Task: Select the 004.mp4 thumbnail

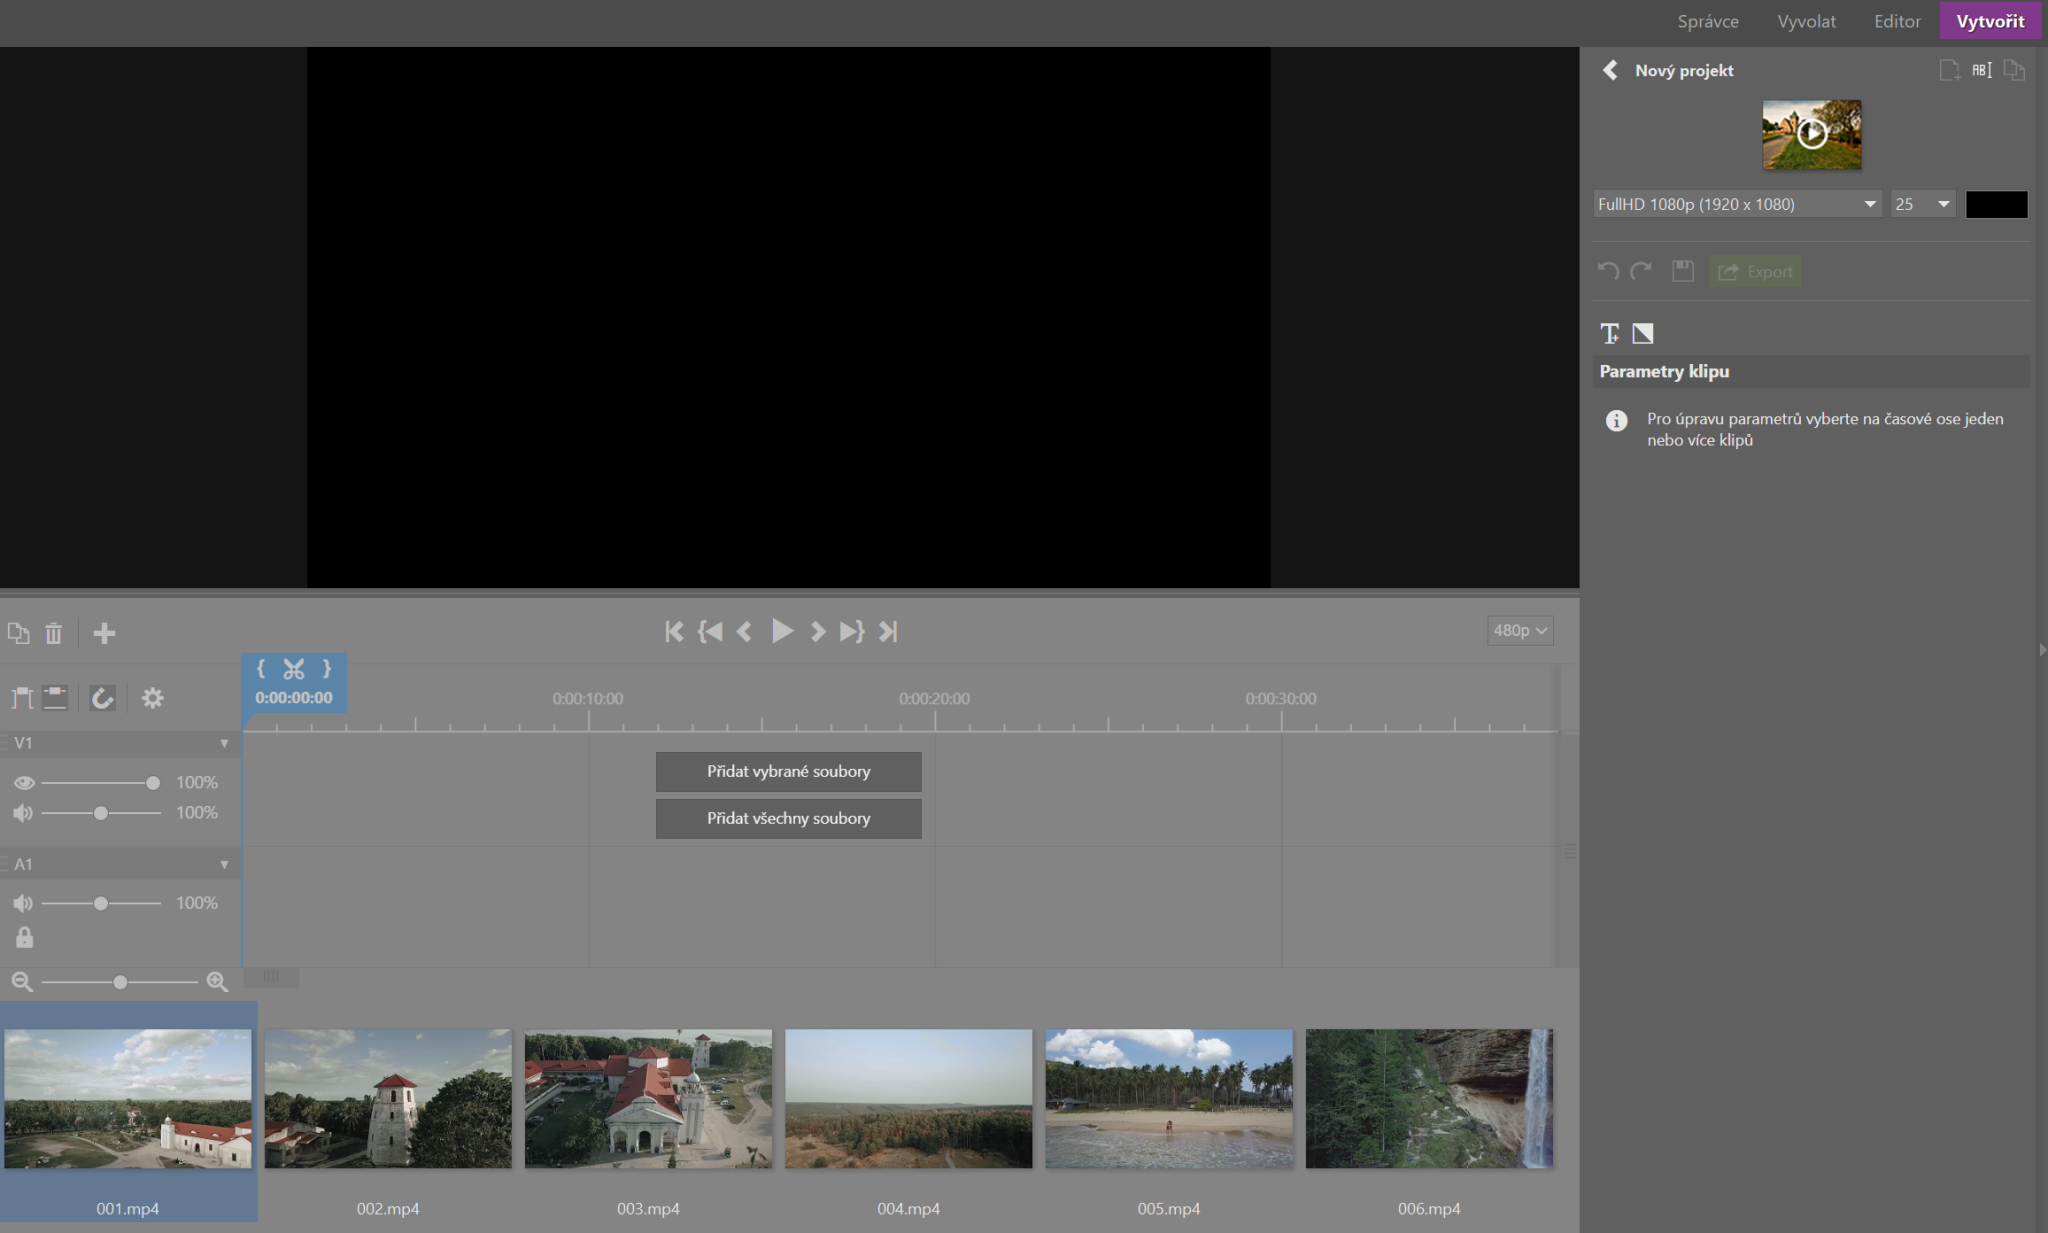Action: (x=908, y=1098)
